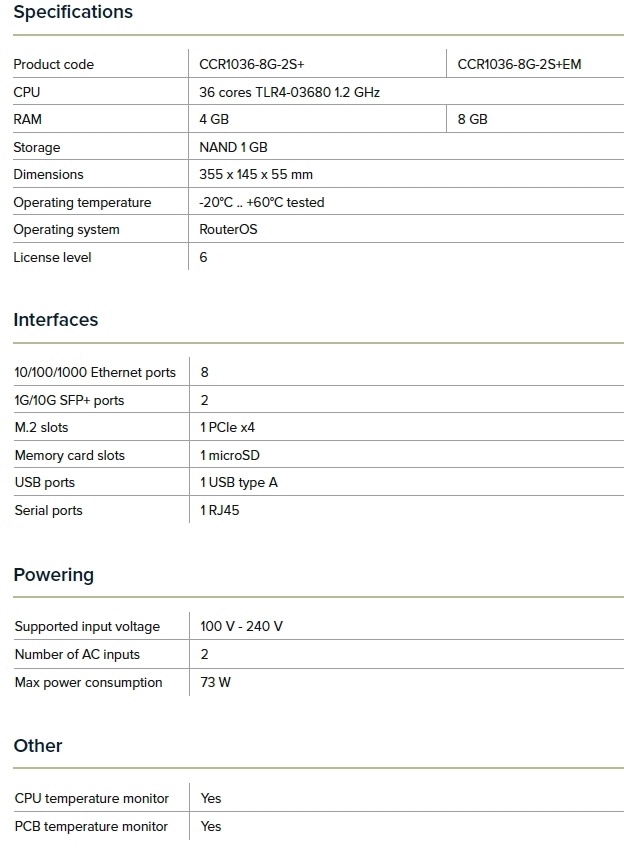Viewport: 624px width, 850px height.
Task: Click the NAND 1 GB storage value
Action: coord(233,147)
